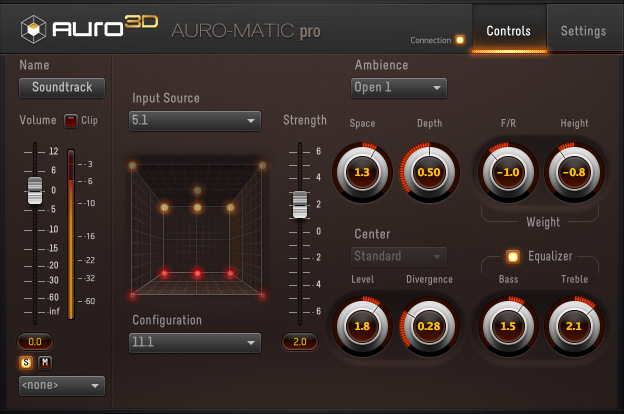The width and height of the screenshot is (624, 414).
Task: Click the Auro 3D cube logo
Action: [x=33, y=29]
